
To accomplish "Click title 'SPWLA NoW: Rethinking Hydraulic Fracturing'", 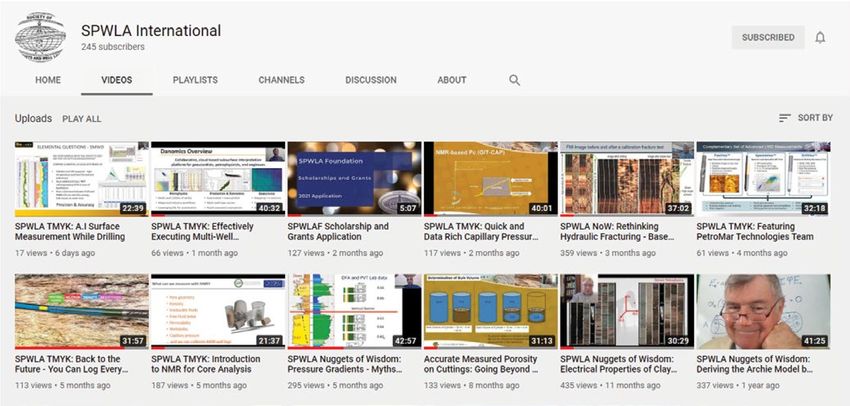I will (x=617, y=231).
